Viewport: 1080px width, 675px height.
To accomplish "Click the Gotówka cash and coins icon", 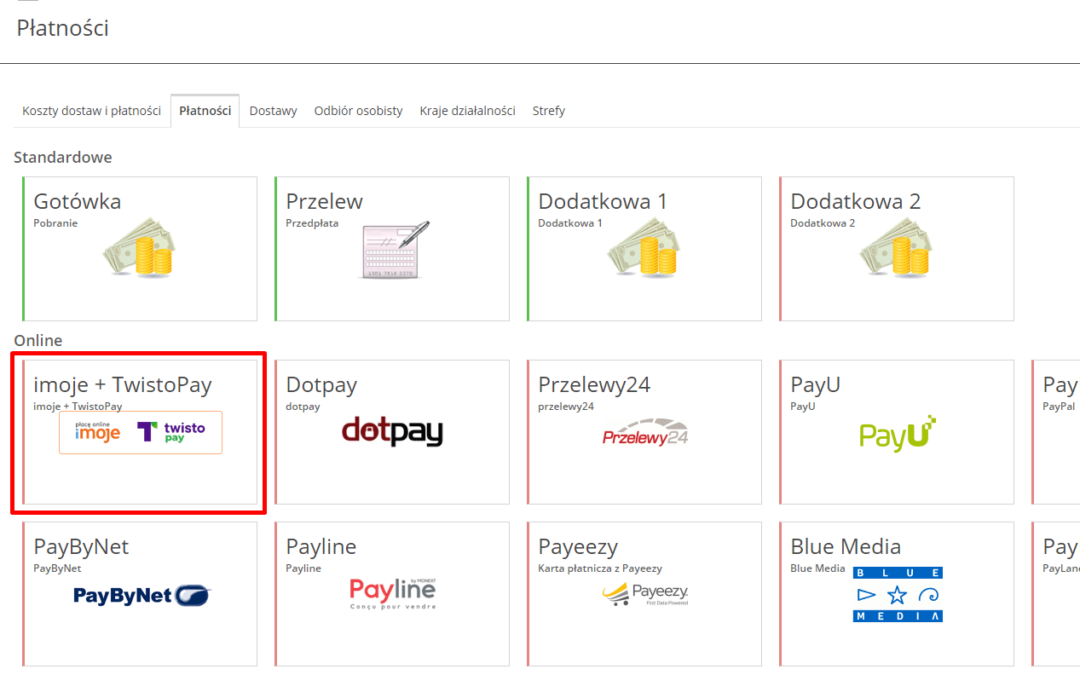I will point(141,247).
